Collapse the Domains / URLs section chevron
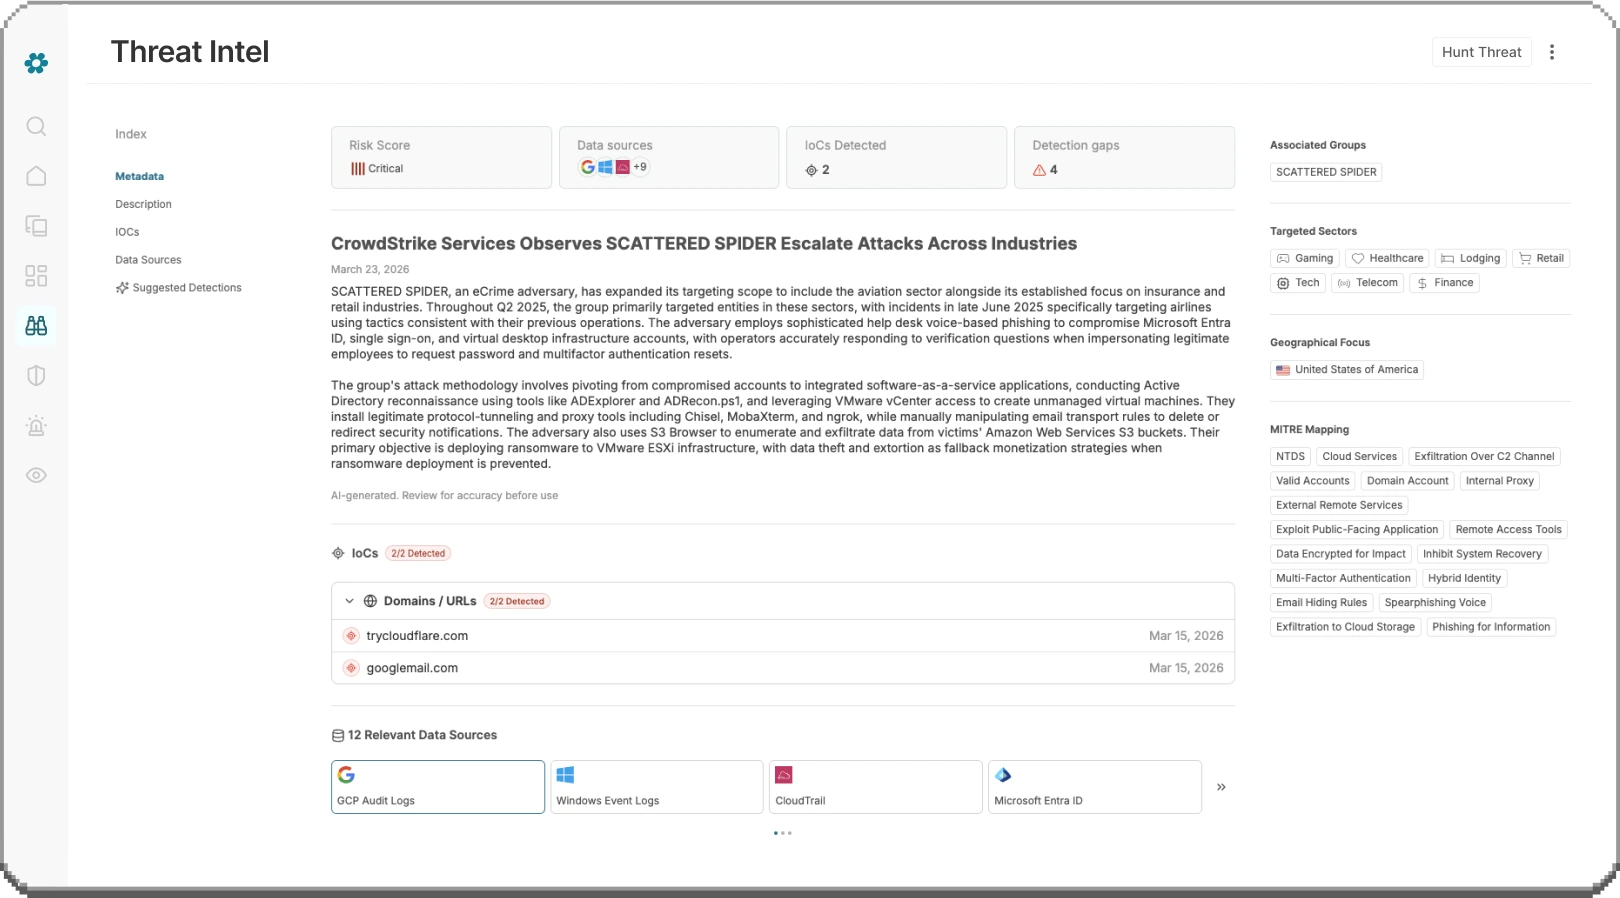 tap(349, 601)
